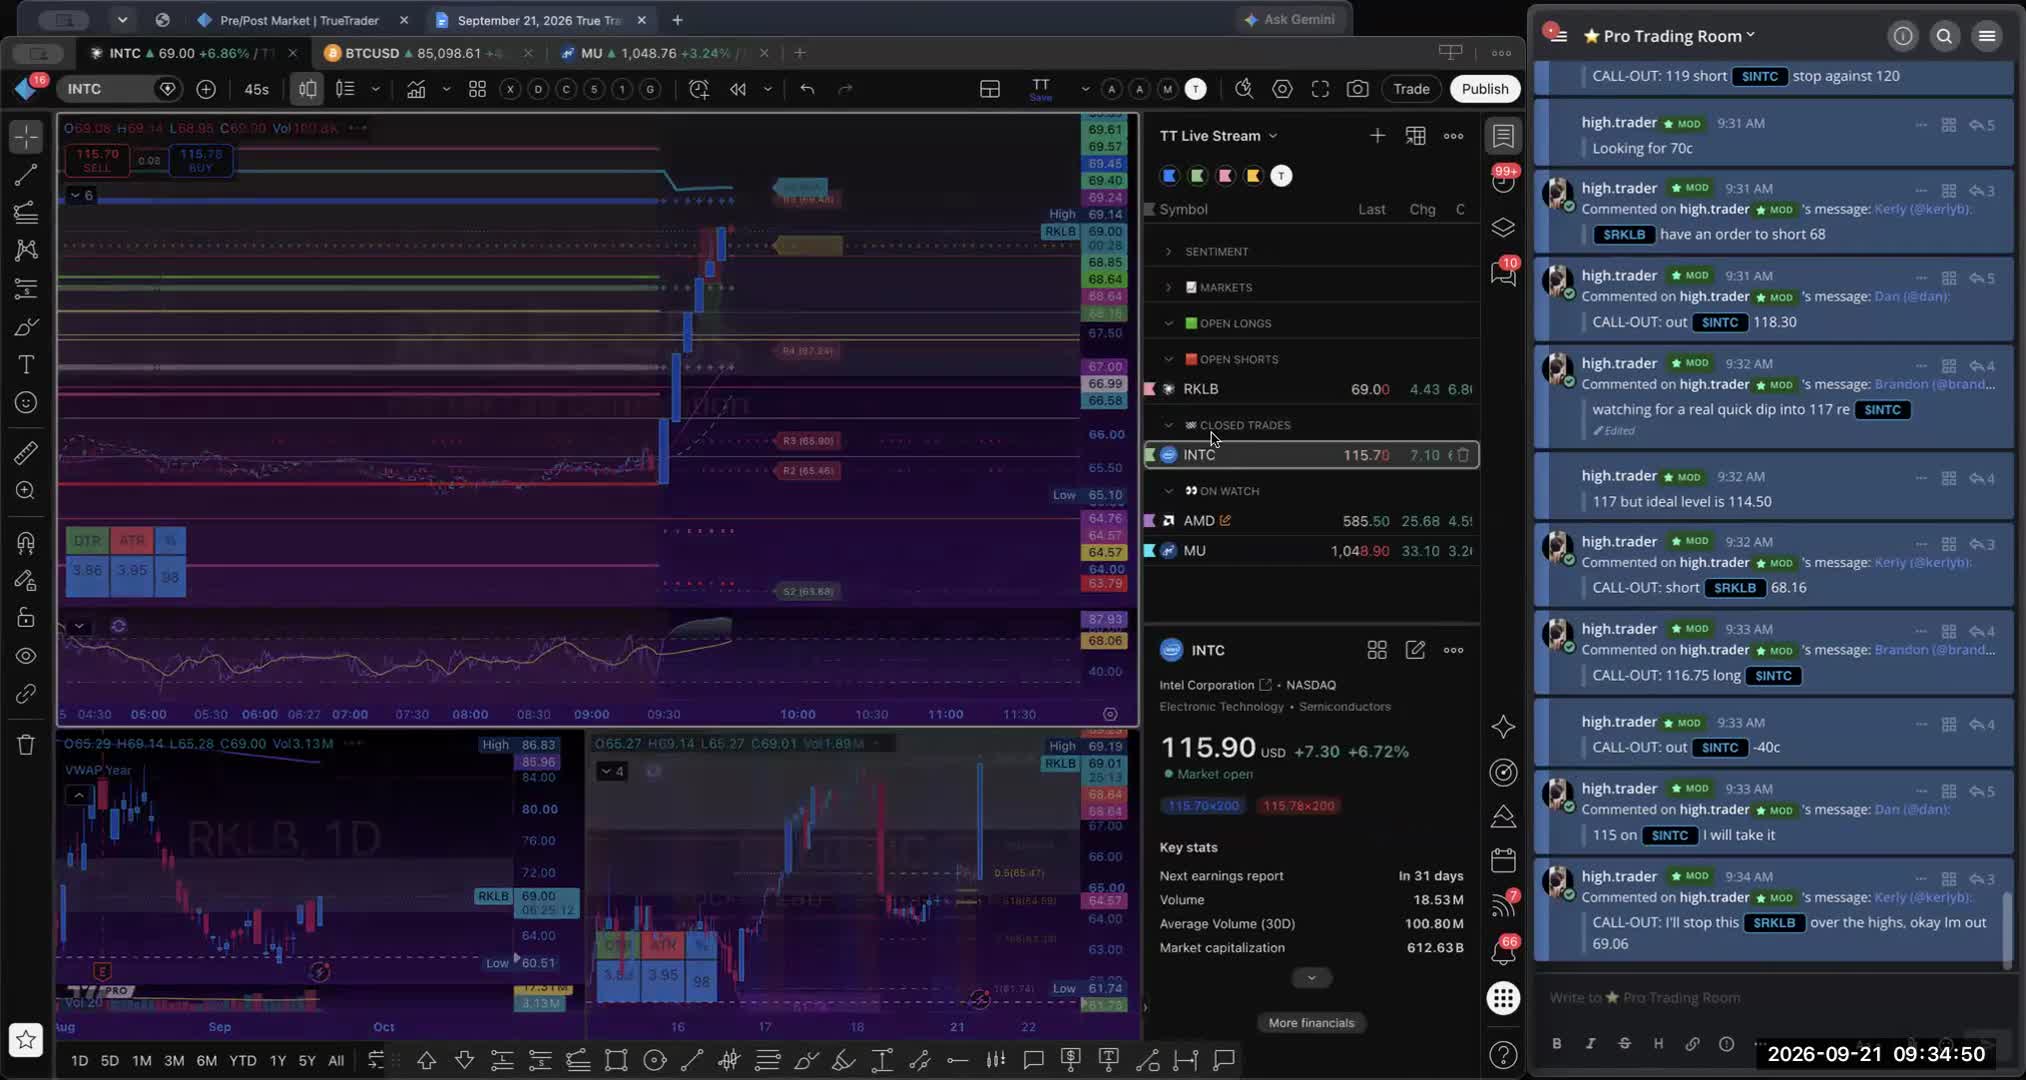The width and height of the screenshot is (2026, 1080).
Task: Collapse the ON WATCH section
Action: [1168, 491]
